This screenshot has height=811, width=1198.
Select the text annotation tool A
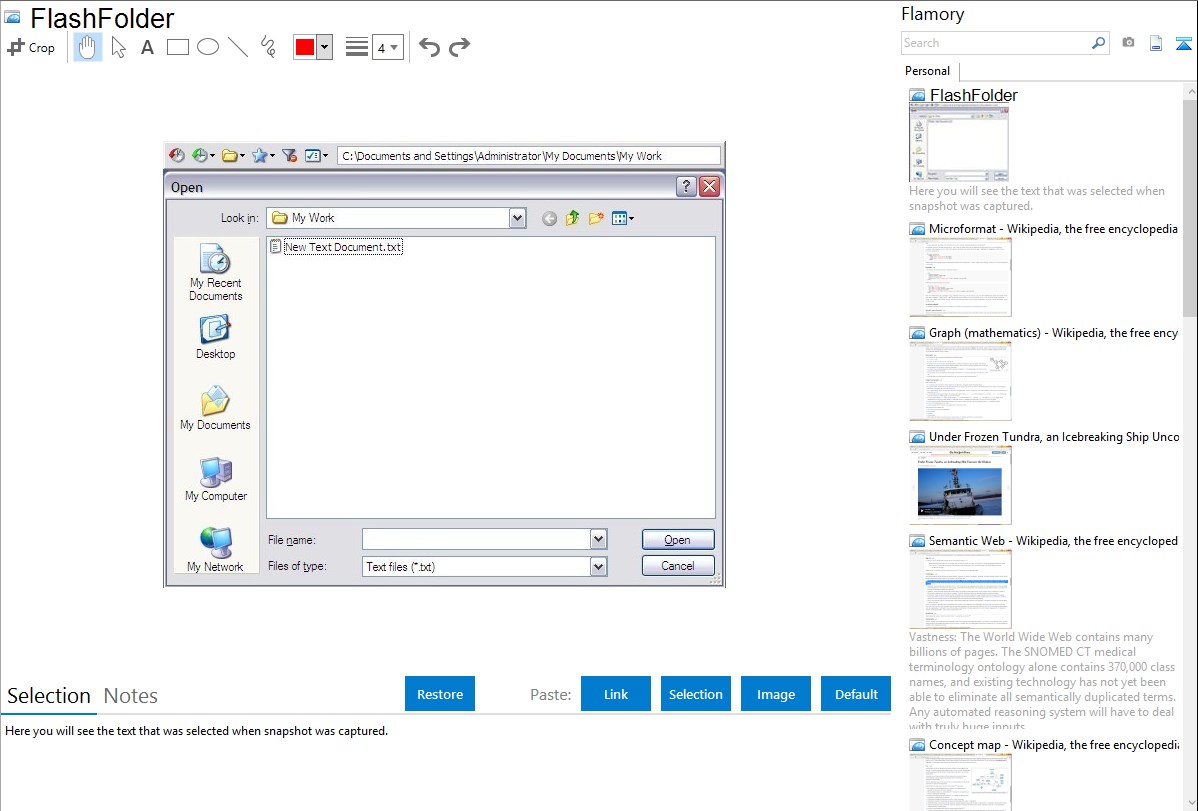pos(147,47)
